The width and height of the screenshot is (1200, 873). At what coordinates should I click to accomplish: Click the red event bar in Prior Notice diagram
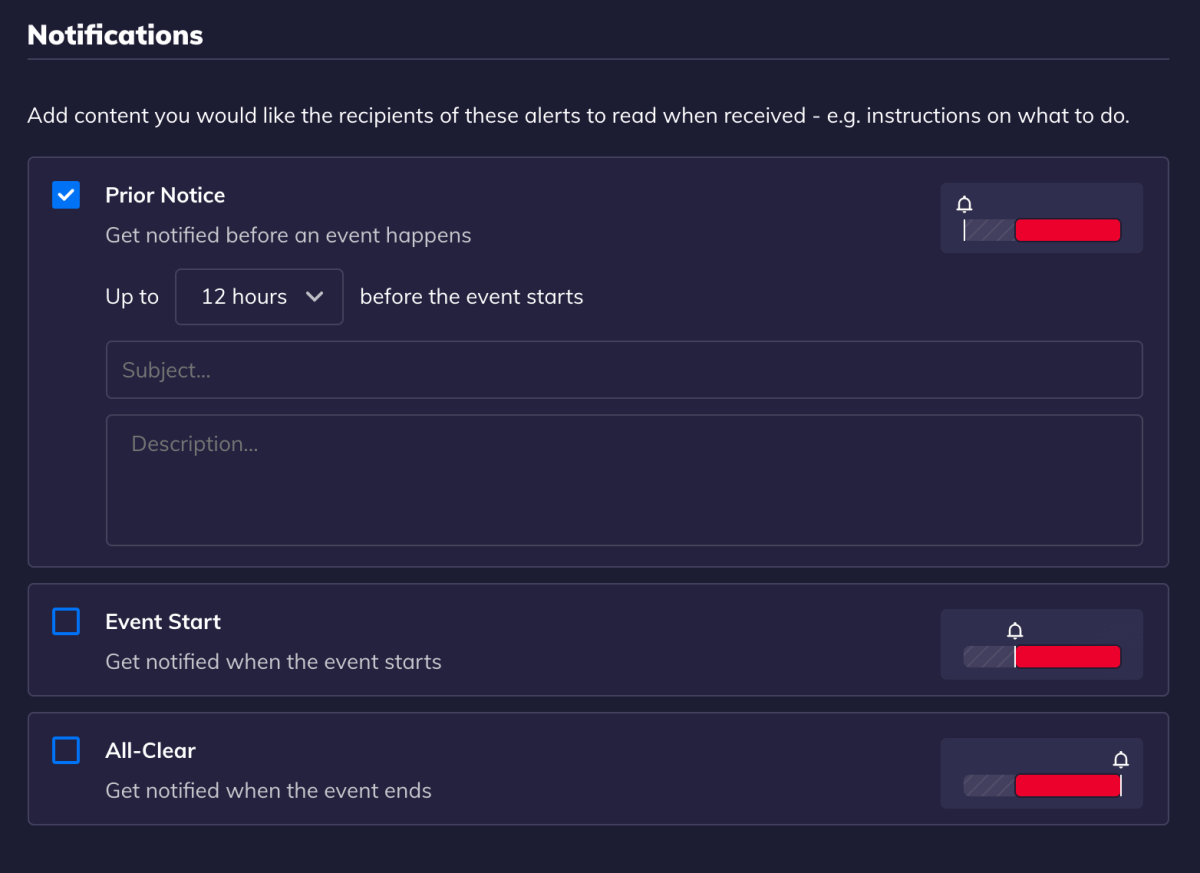coord(1067,231)
